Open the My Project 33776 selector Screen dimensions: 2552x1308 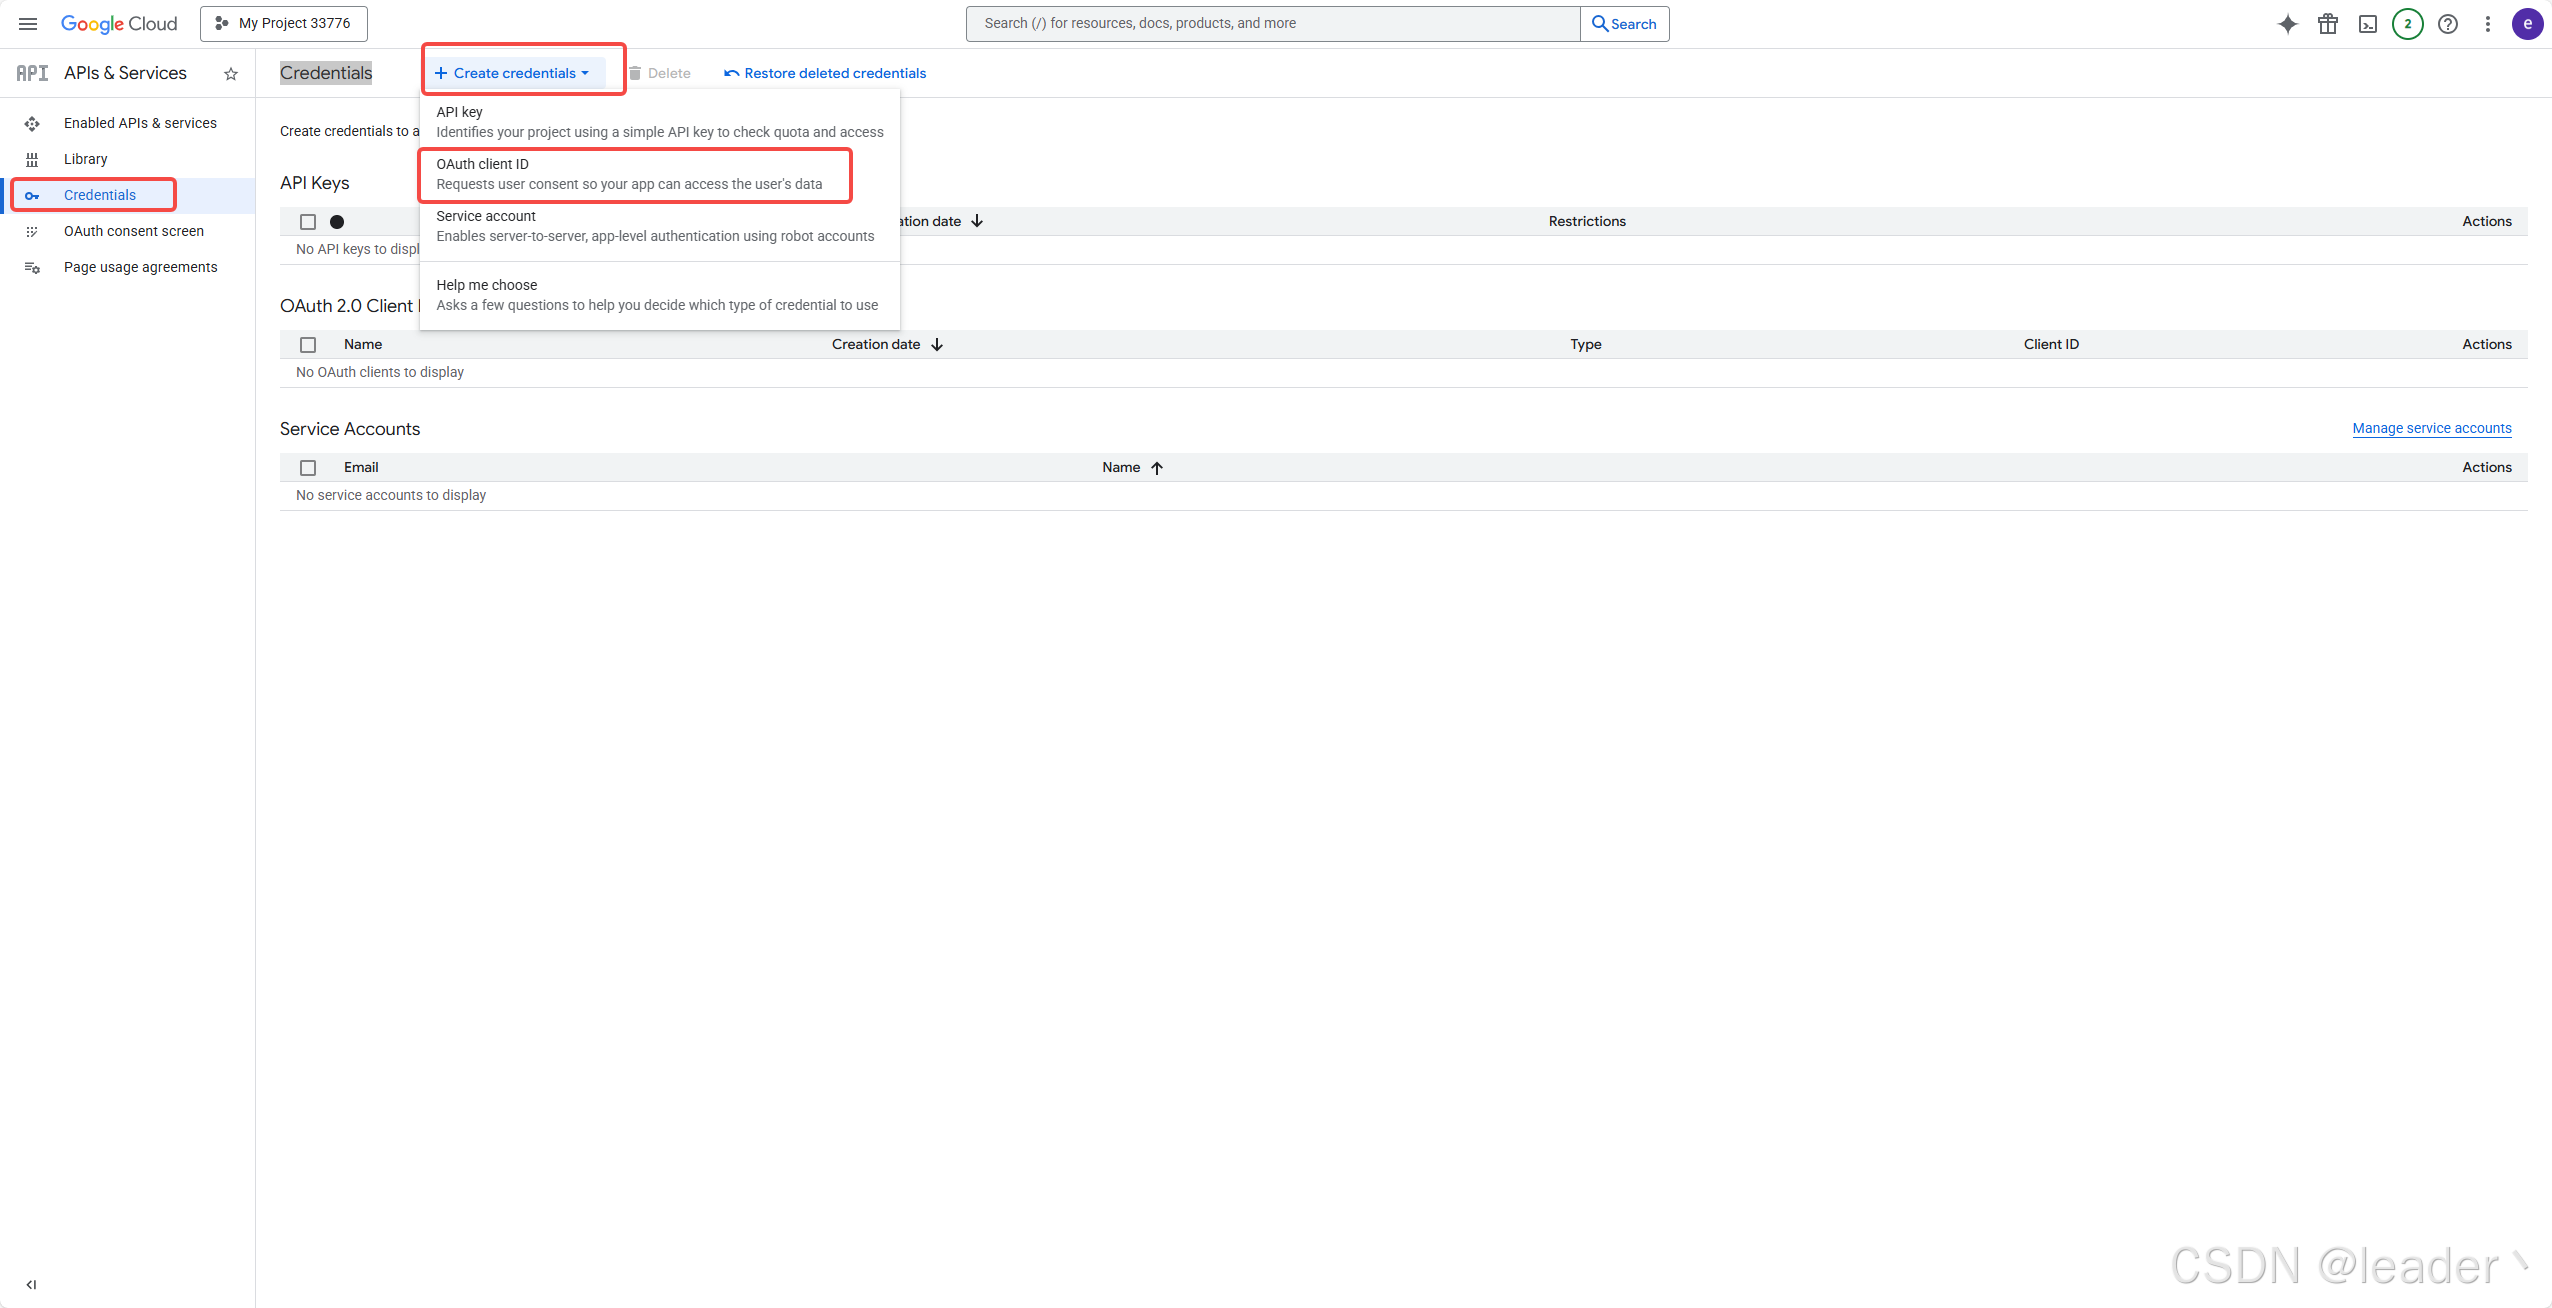284,23
